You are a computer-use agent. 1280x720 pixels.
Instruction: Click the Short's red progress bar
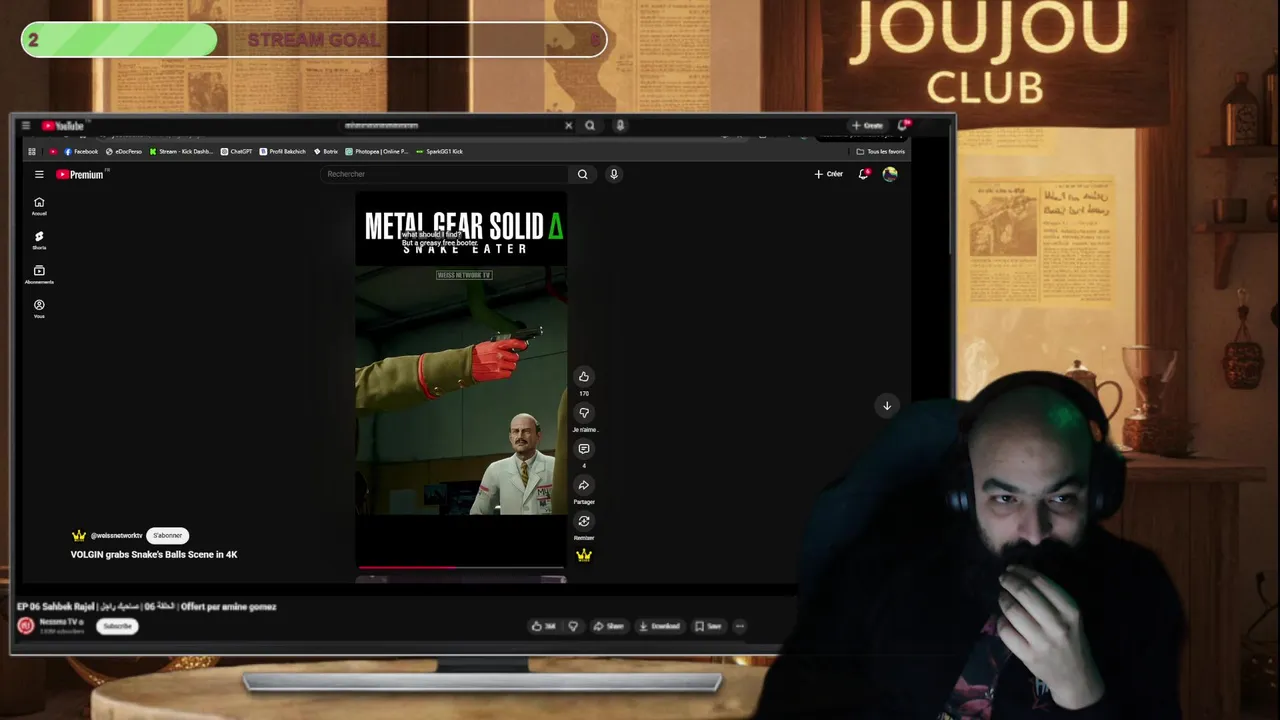coord(461,567)
